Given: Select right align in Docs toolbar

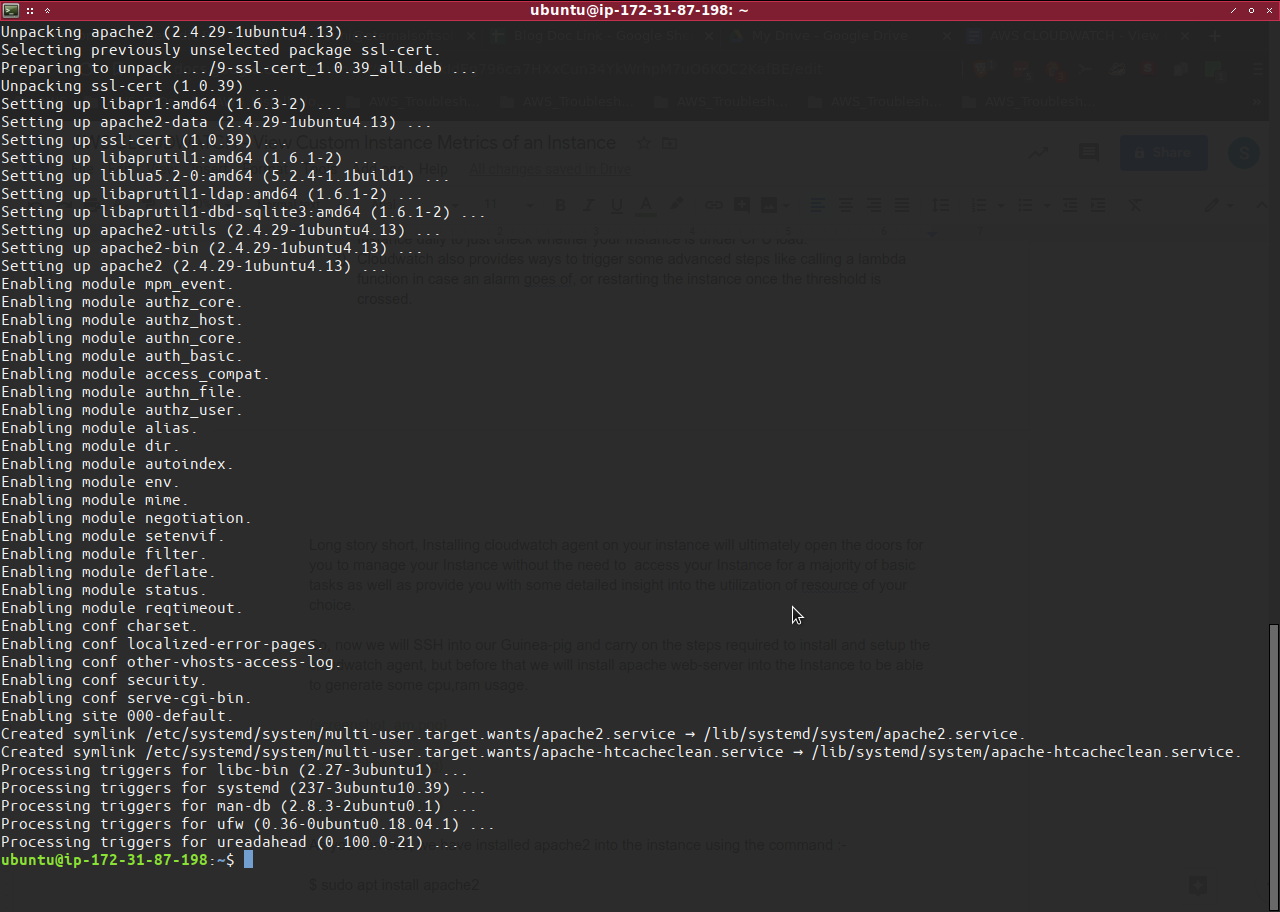Looking at the screenshot, I should 874,205.
